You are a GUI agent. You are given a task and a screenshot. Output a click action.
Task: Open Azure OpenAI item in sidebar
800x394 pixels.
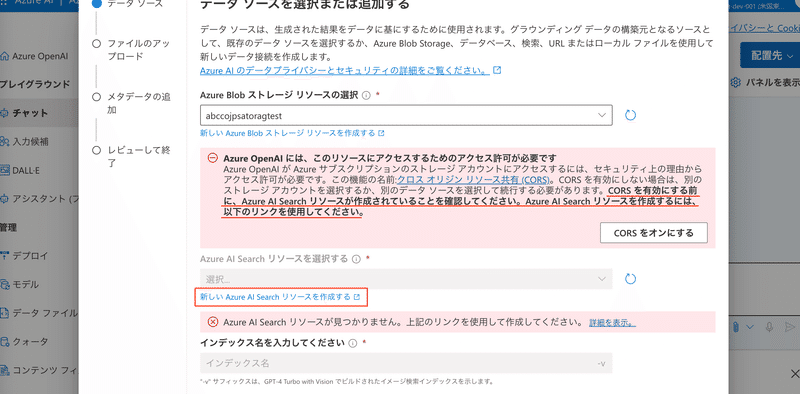40,56
